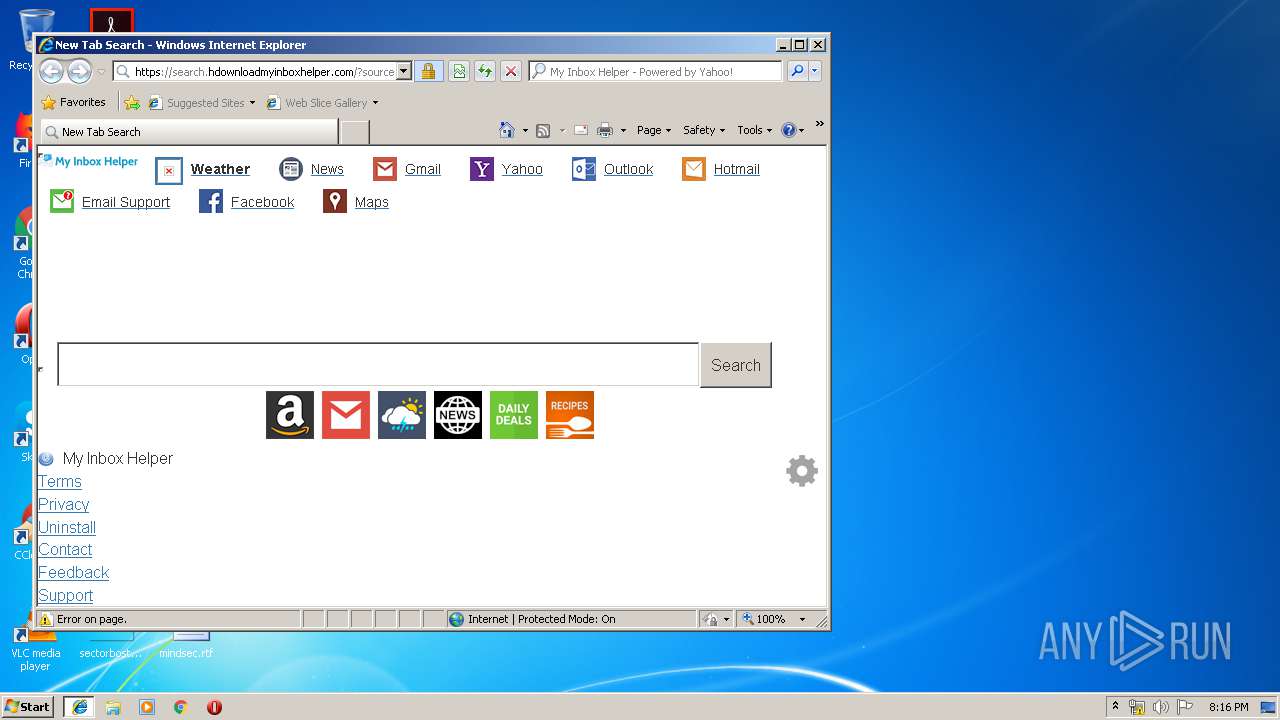Open the Safety menu
This screenshot has width=1280, height=720.
click(x=705, y=130)
